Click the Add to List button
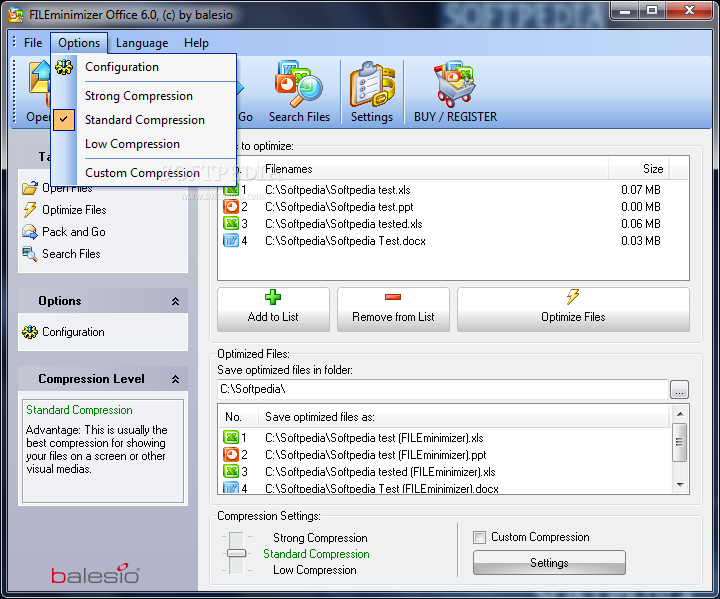This screenshot has height=599, width=720. [273, 310]
